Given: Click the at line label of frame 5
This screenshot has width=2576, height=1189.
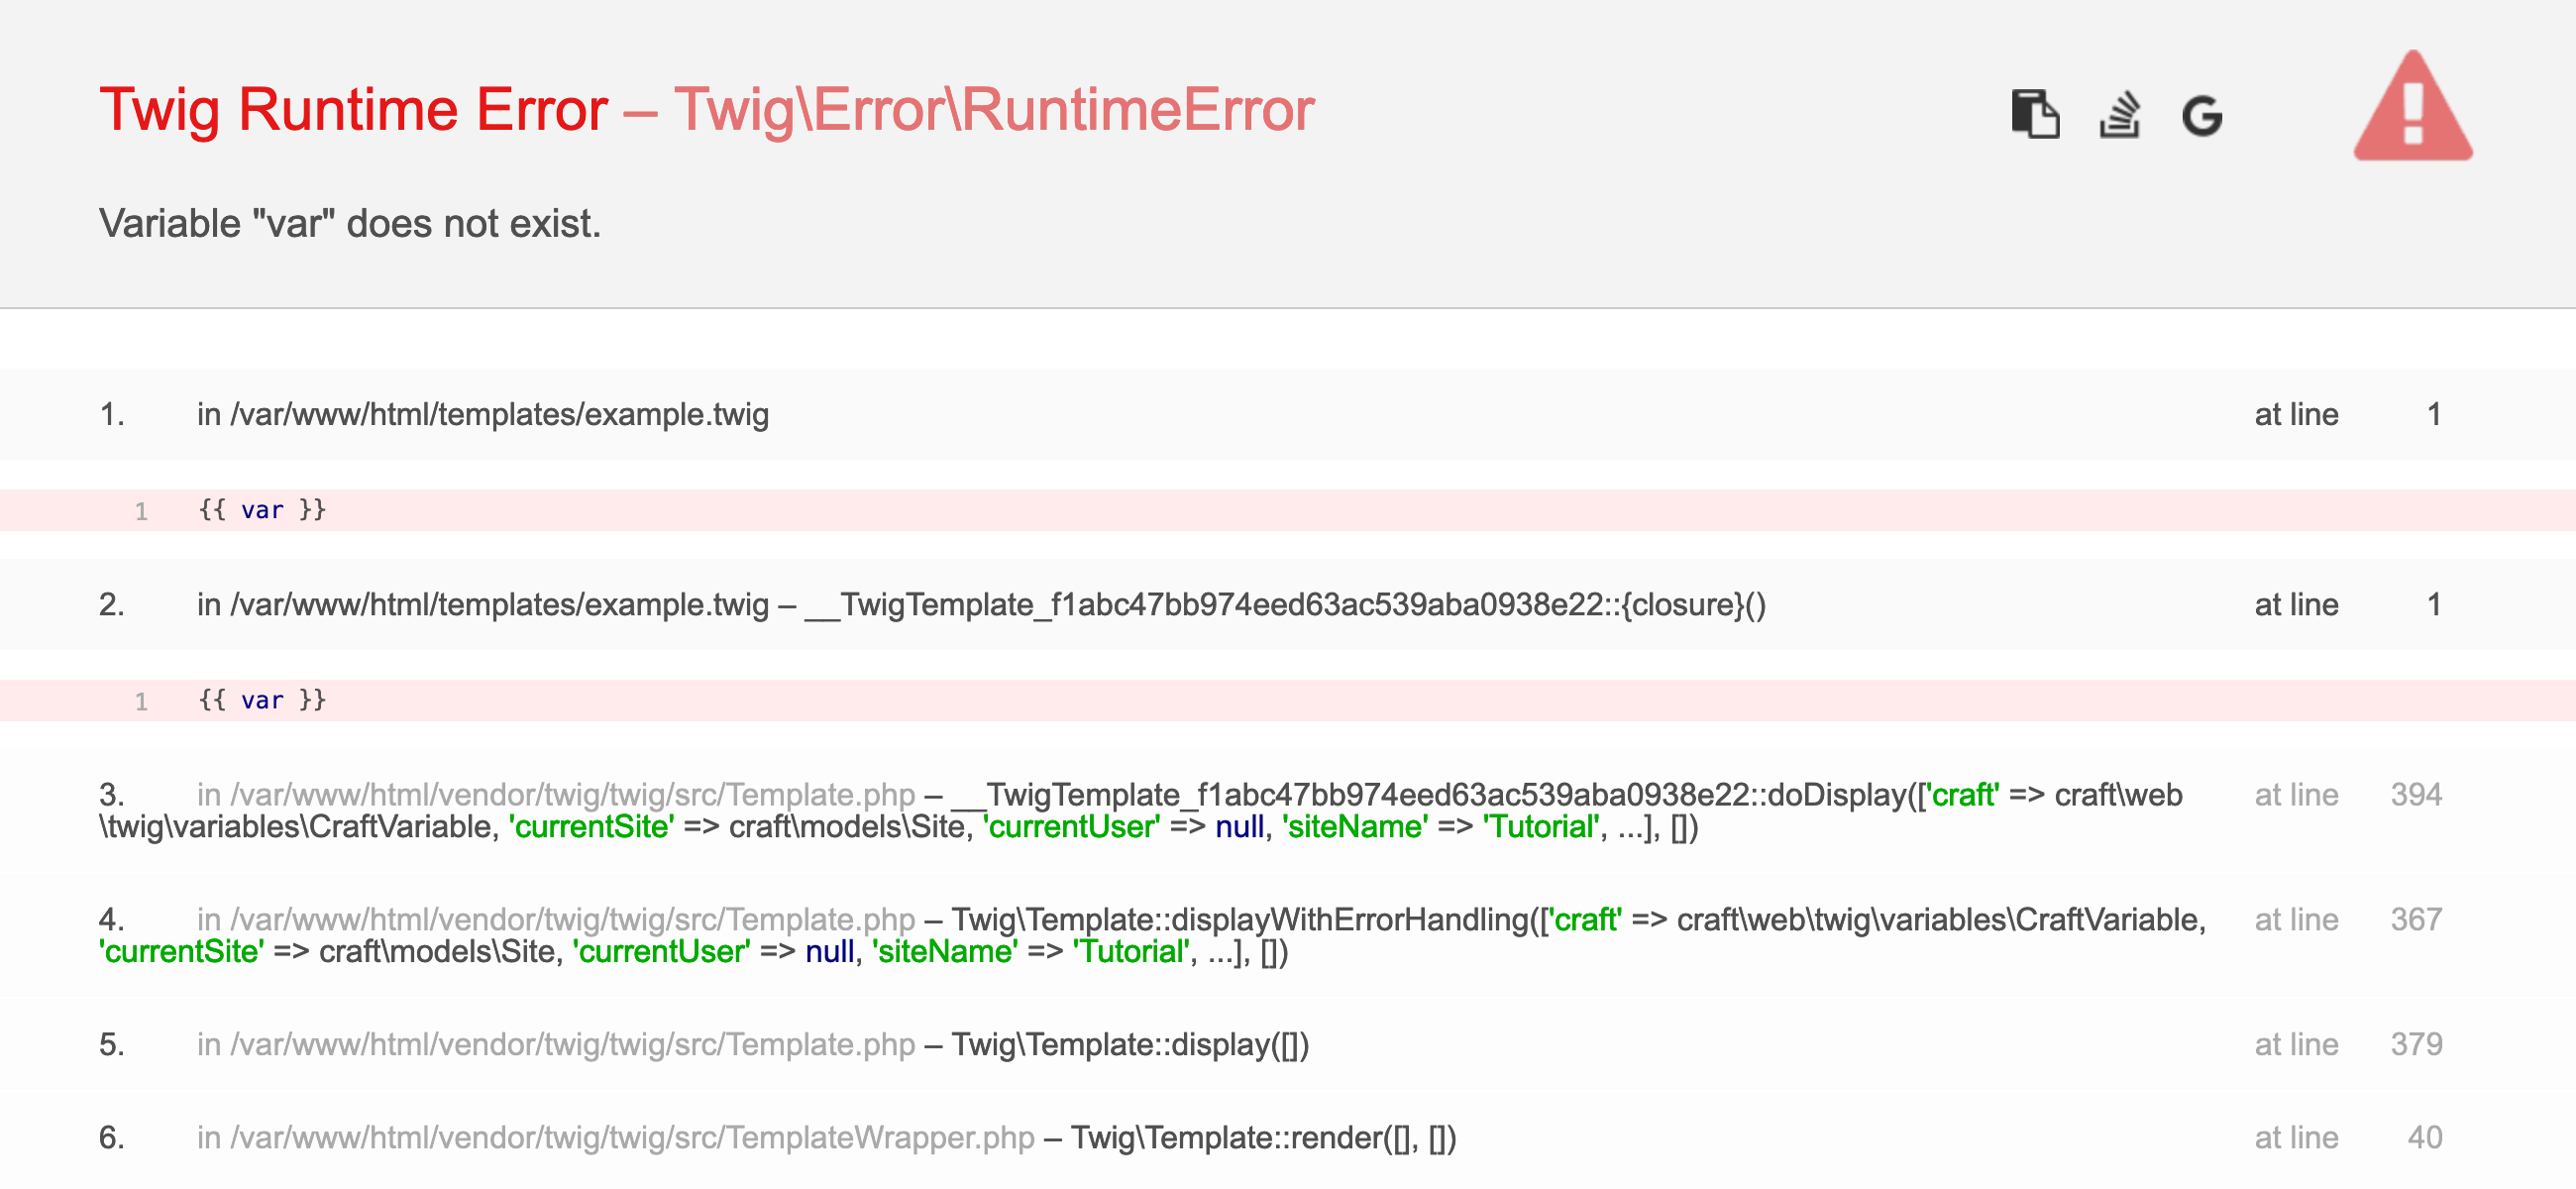Looking at the screenshot, I should 2297,1044.
